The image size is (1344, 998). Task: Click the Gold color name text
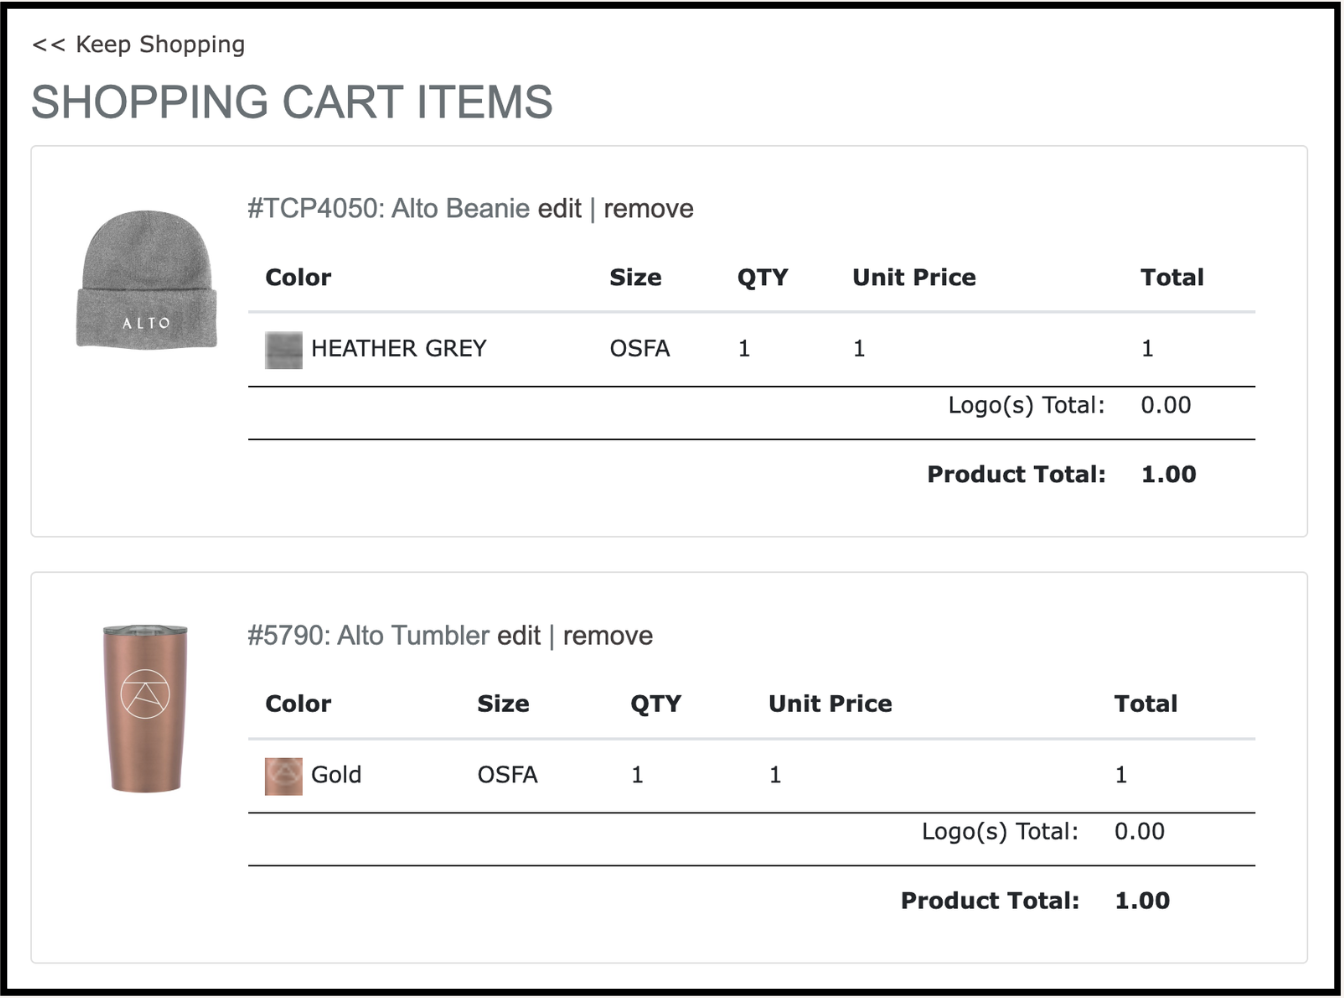336,775
